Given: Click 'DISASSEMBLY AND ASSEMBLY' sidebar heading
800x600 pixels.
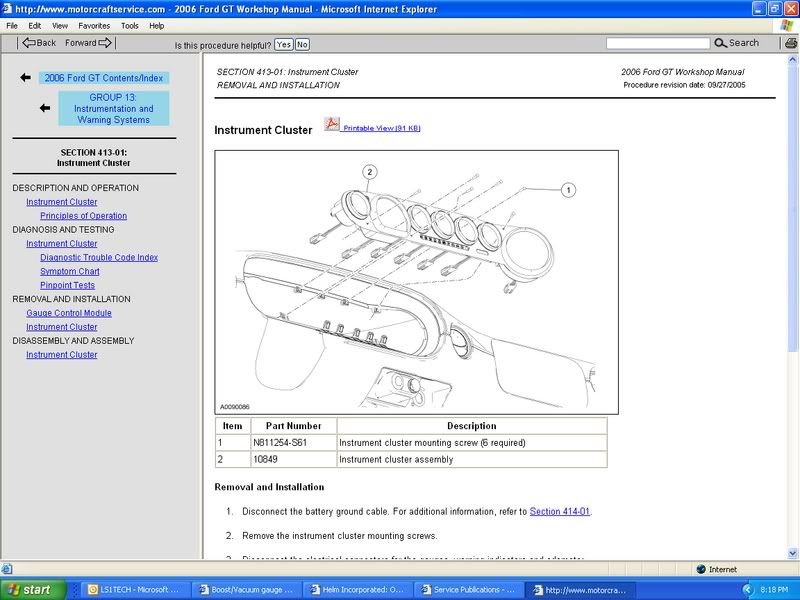Looking at the screenshot, I should pyautogui.click(x=73, y=341).
